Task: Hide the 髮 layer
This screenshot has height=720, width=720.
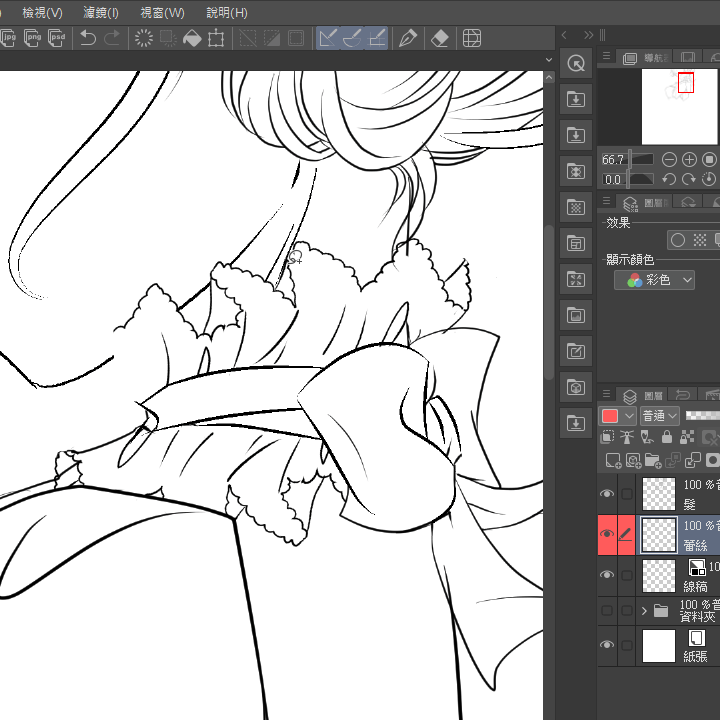Action: 607,494
